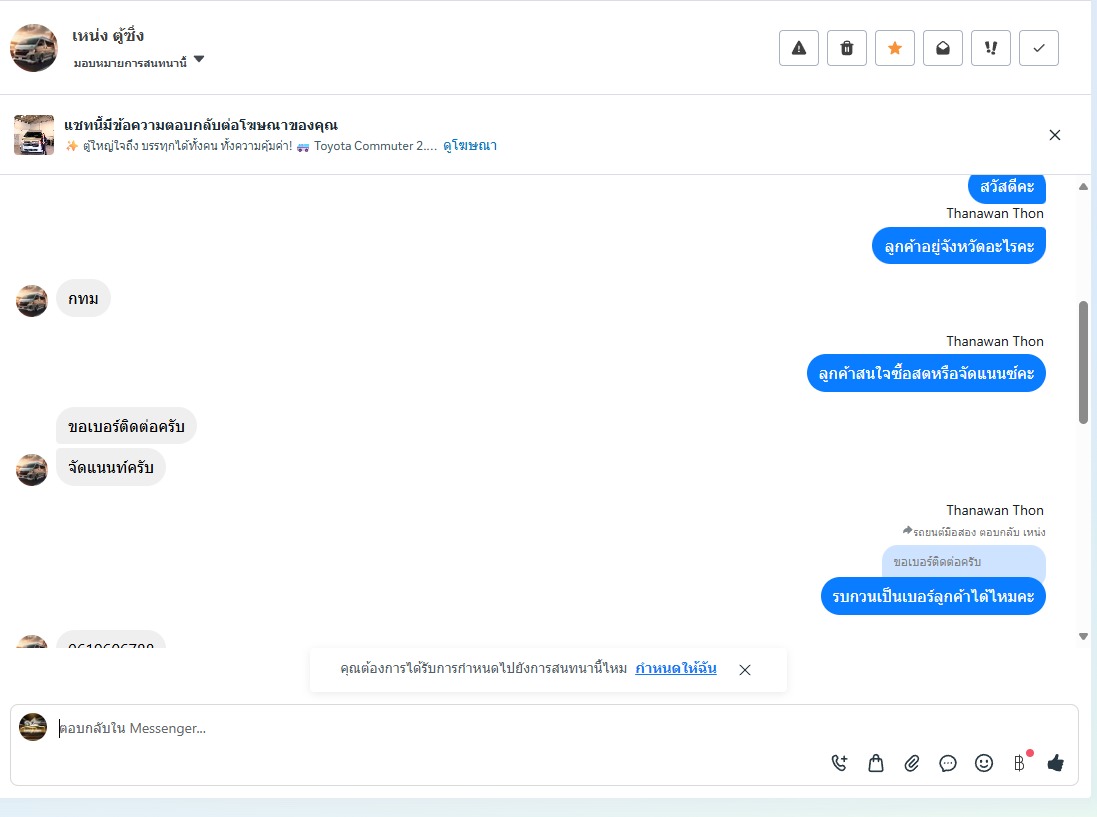Attach a file with paperclip icon
Screen dimensions: 1097x817
tap(912, 763)
